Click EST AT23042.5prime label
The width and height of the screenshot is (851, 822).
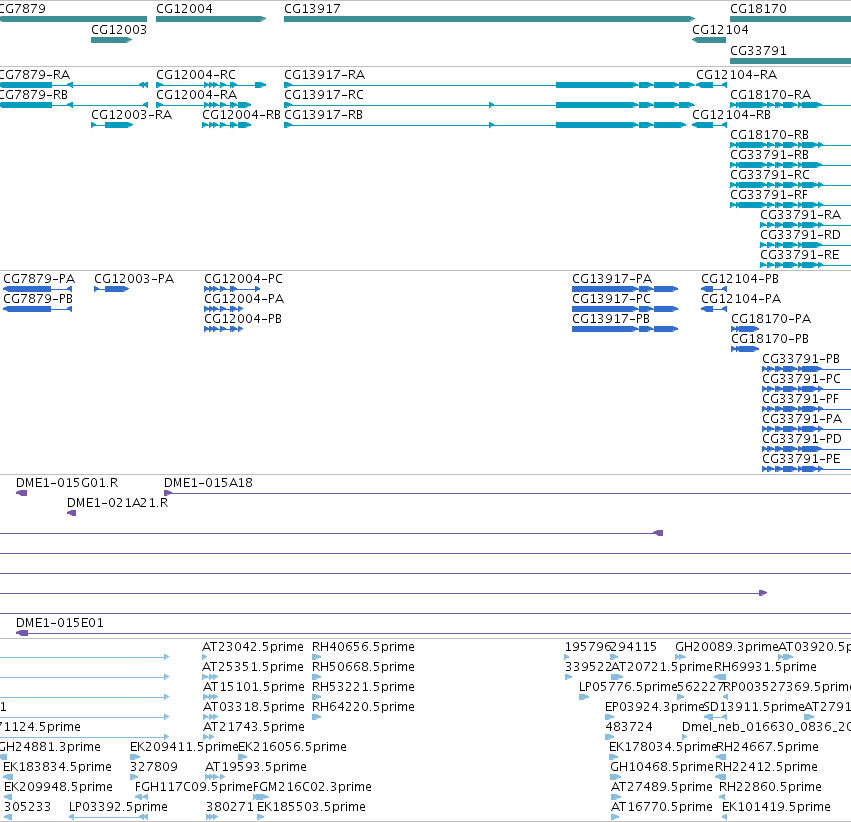253,647
